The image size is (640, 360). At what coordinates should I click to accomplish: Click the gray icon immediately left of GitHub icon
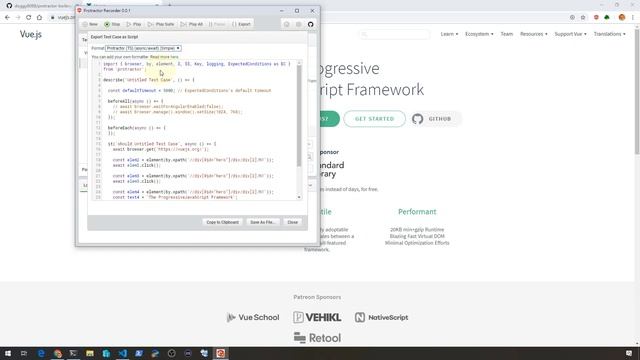(299, 24)
